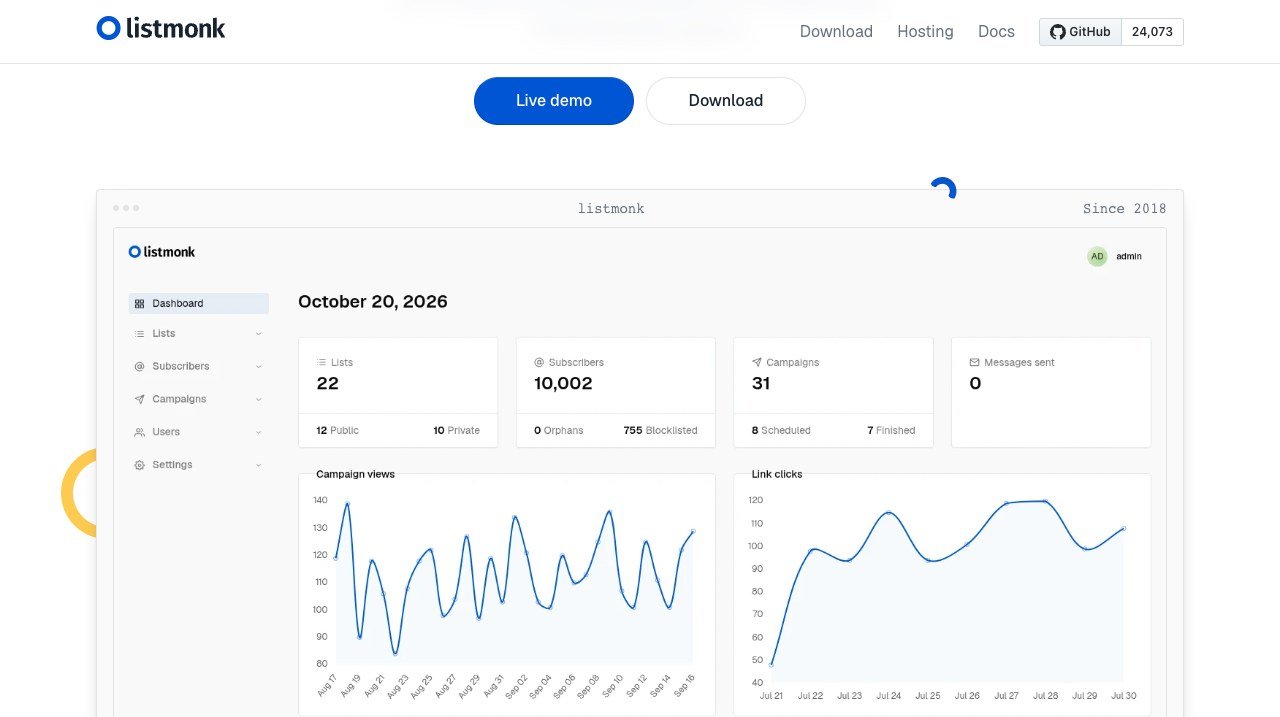Click the admin username

1129,256
